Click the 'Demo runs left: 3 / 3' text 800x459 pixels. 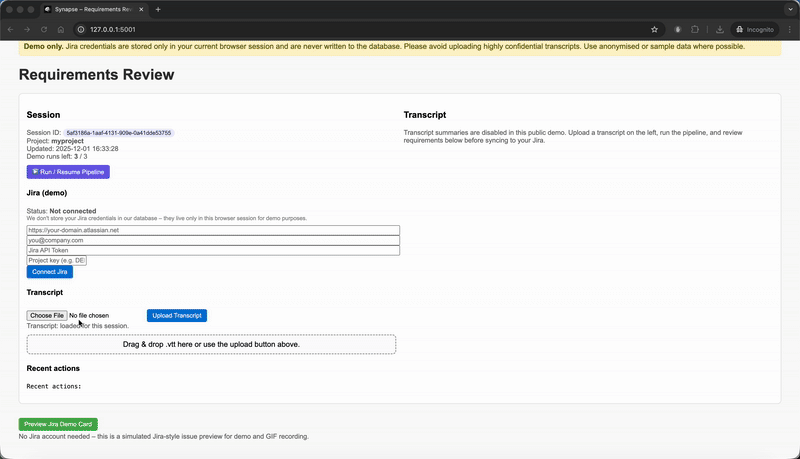click(57, 157)
